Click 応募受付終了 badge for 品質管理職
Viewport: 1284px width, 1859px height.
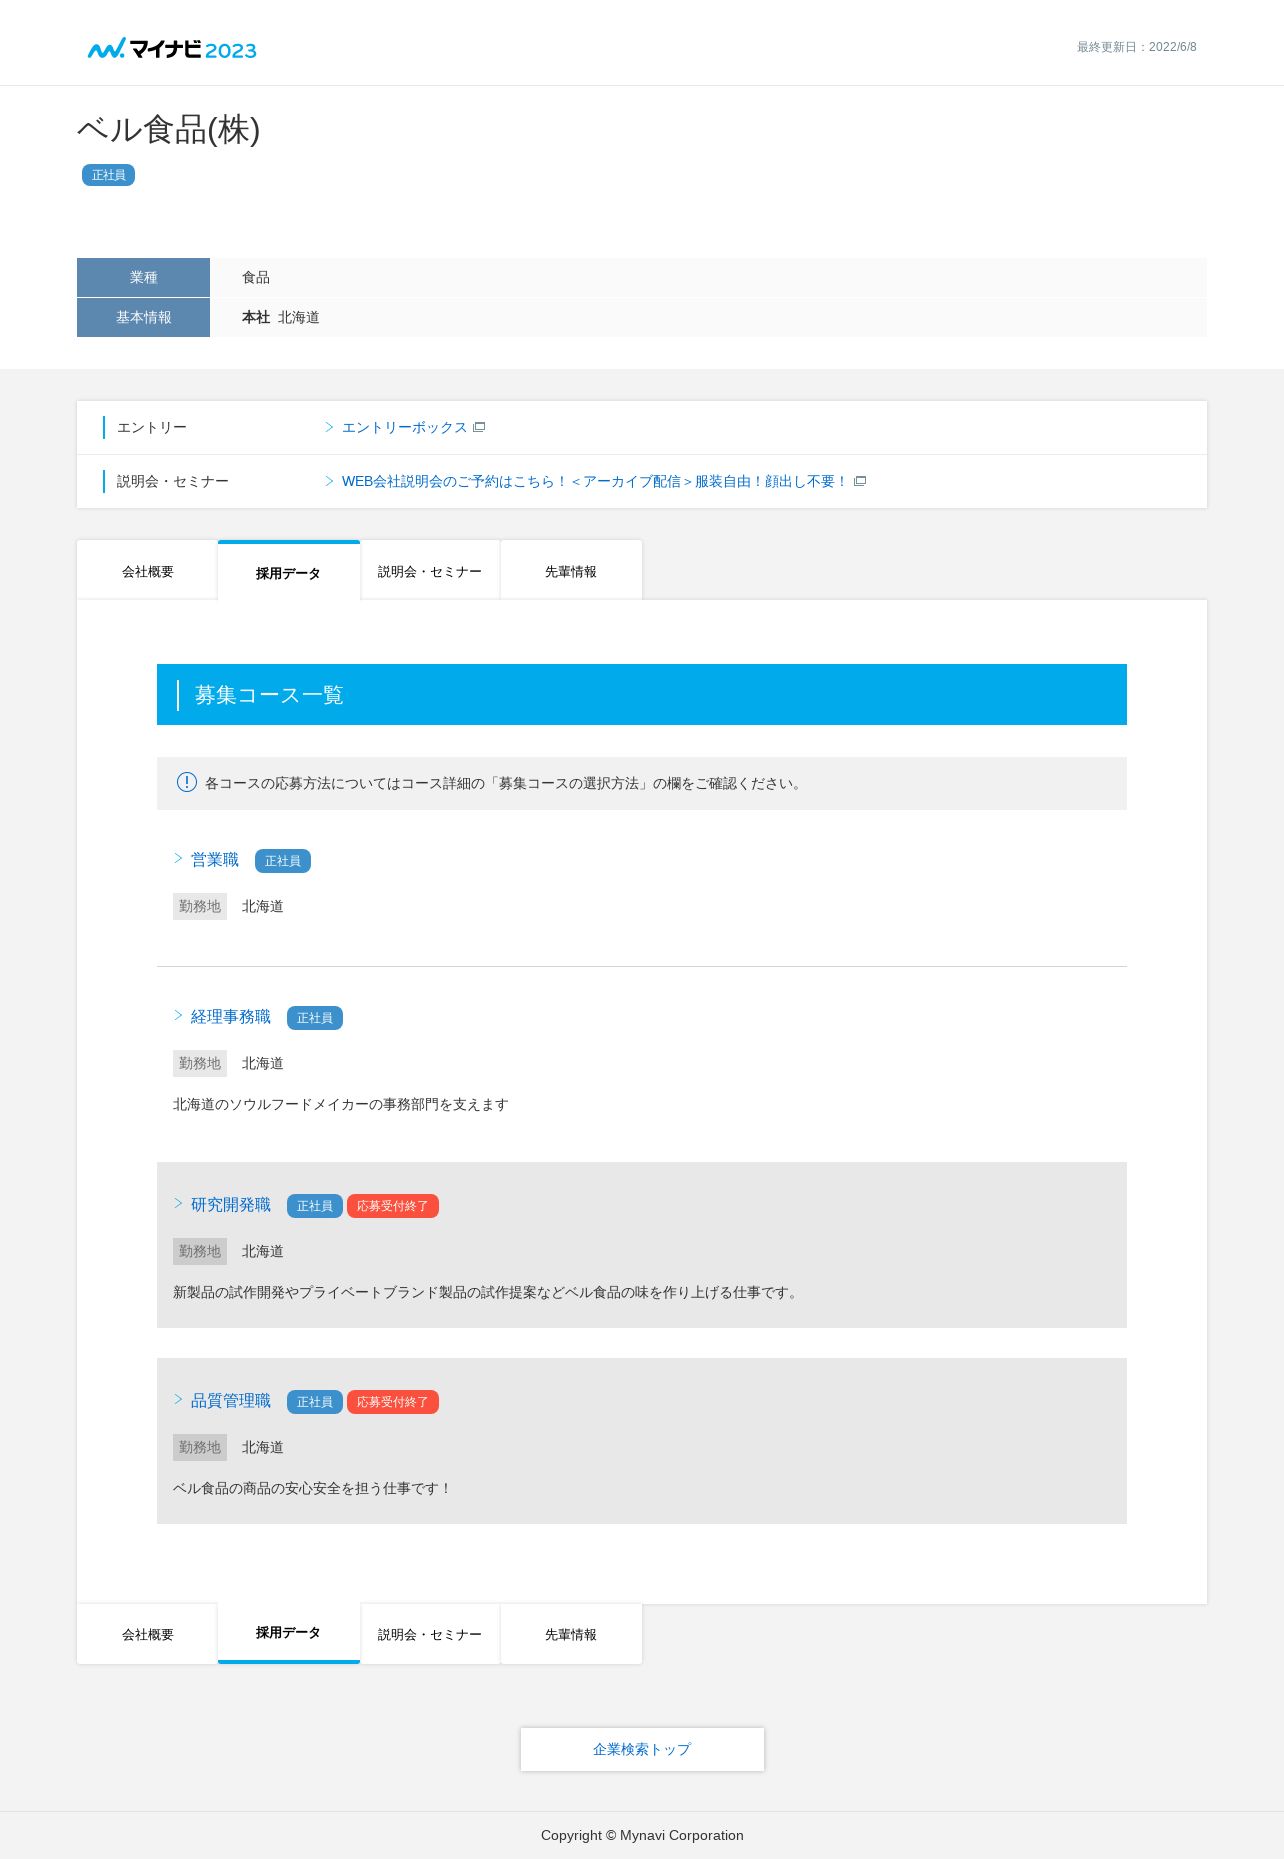point(393,1402)
